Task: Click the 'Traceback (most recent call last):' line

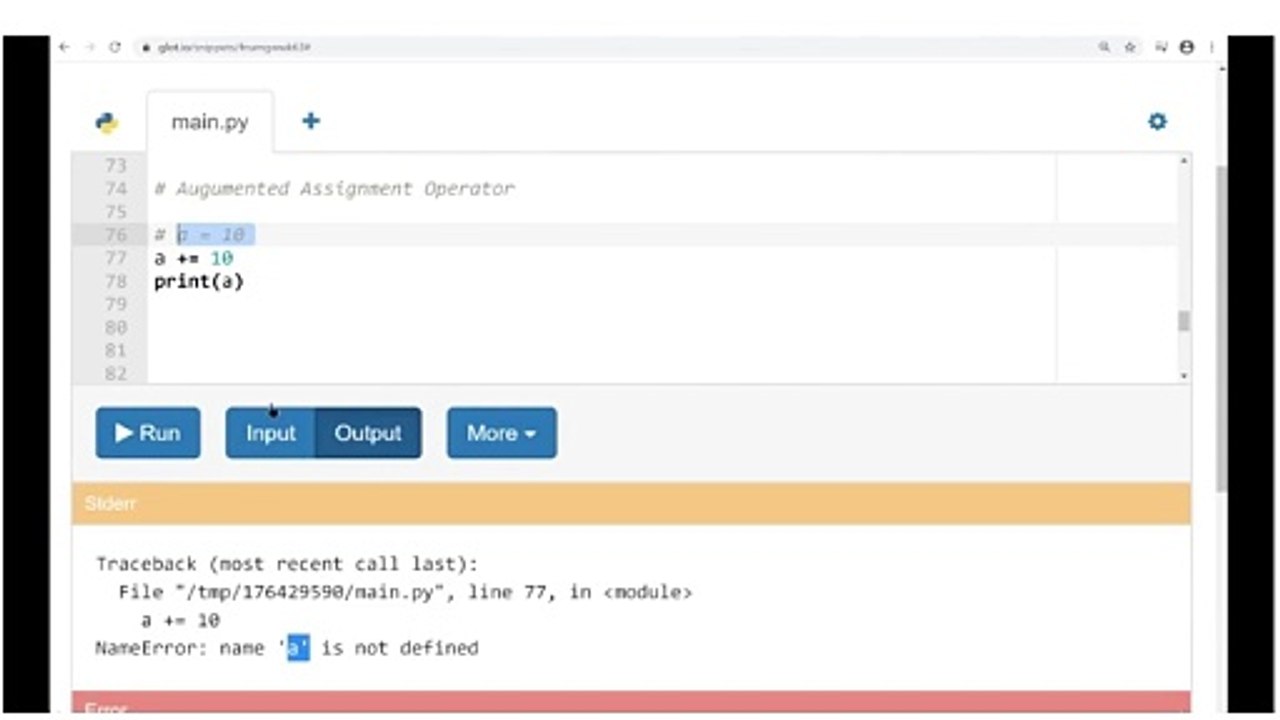Action: click(287, 564)
